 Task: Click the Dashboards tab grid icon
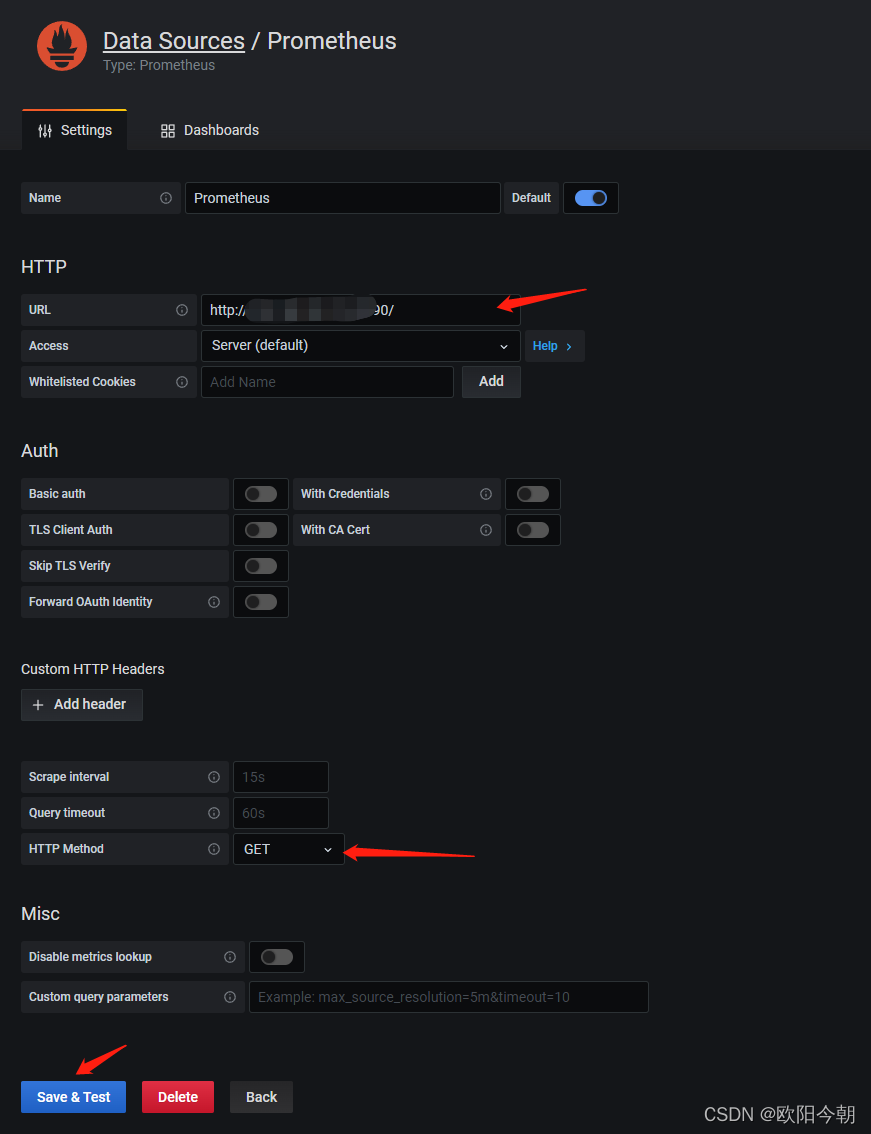(168, 131)
